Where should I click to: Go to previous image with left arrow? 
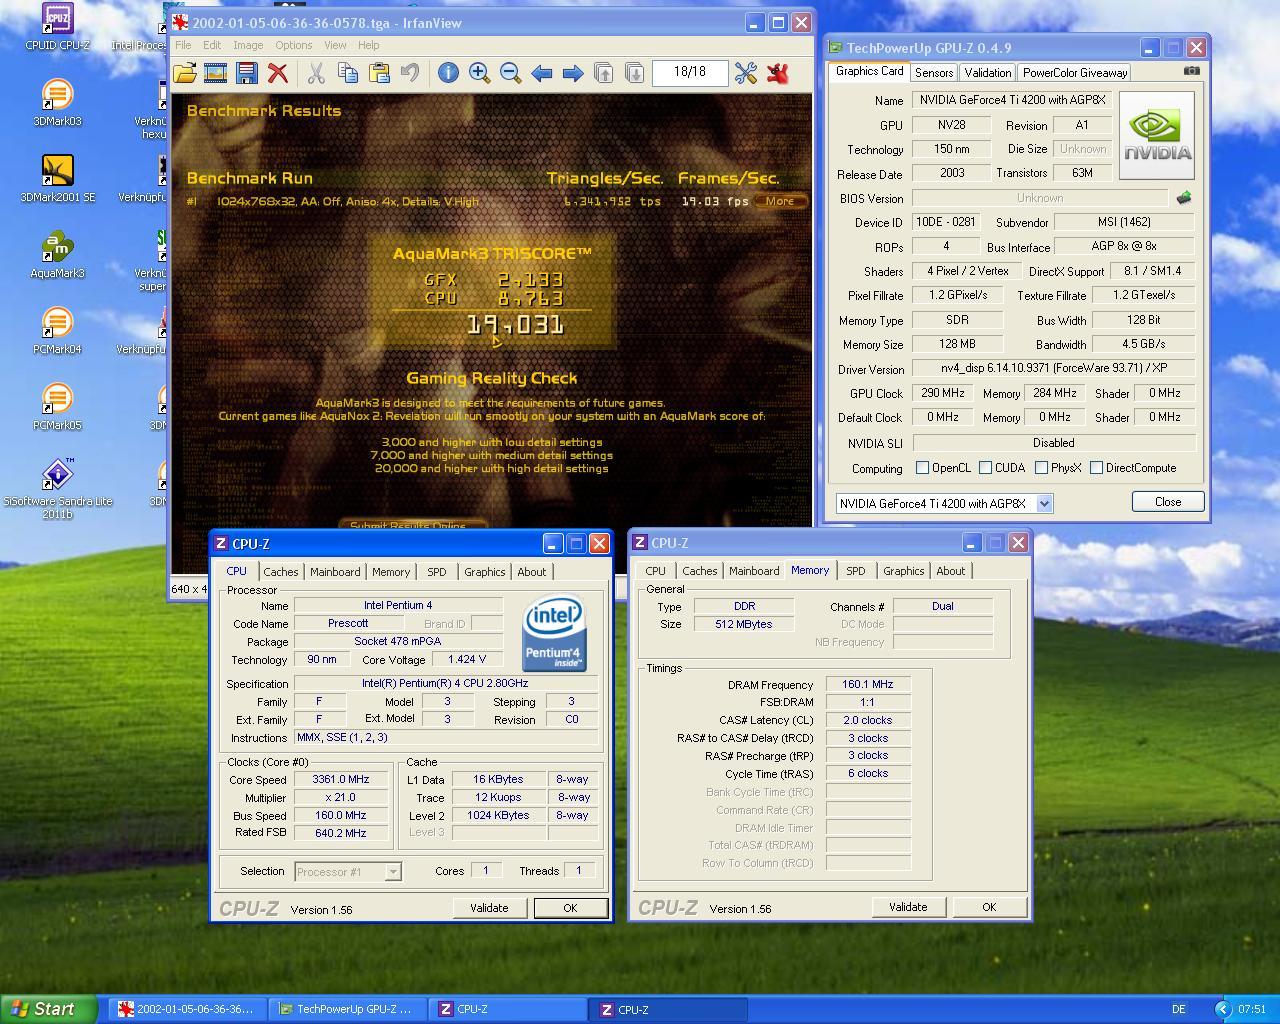(541, 73)
